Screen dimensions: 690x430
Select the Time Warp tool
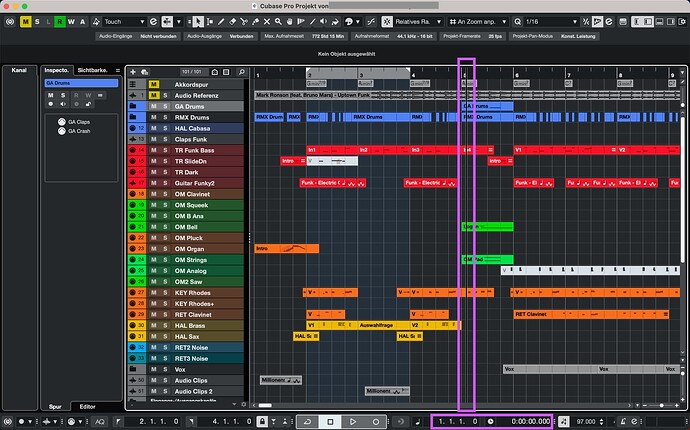(301, 22)
